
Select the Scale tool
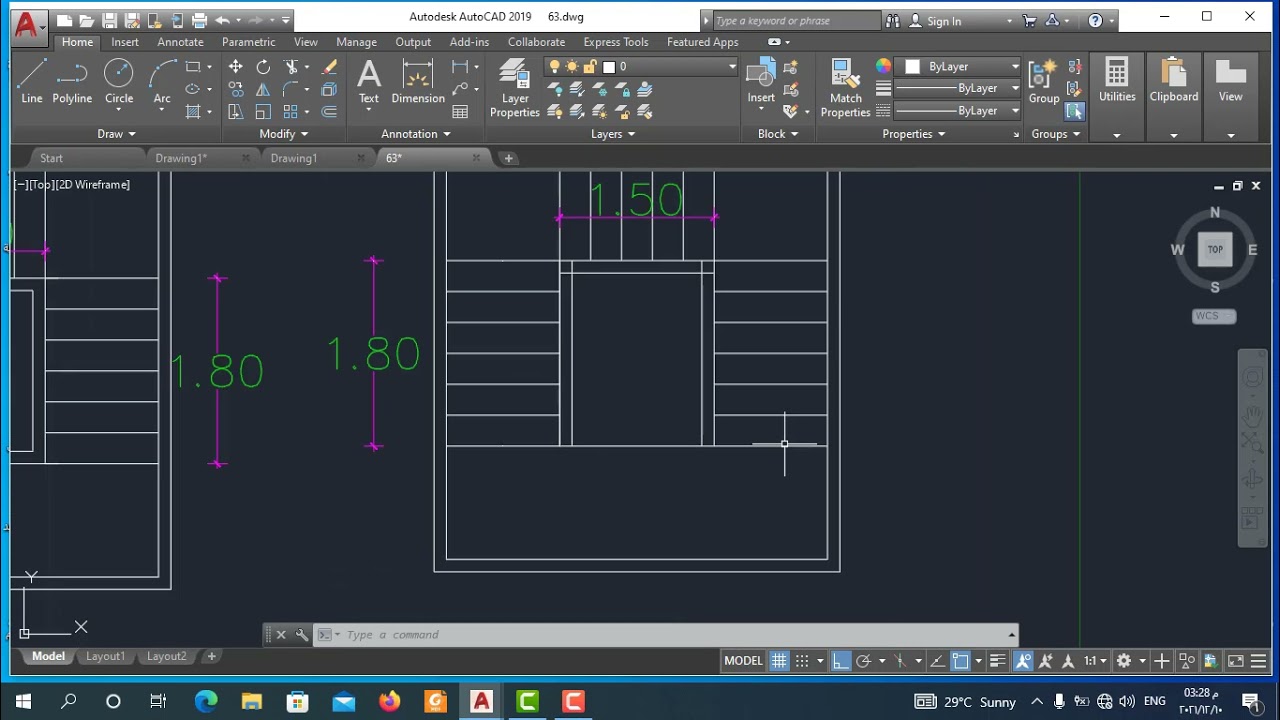click(x=263, y=111)
